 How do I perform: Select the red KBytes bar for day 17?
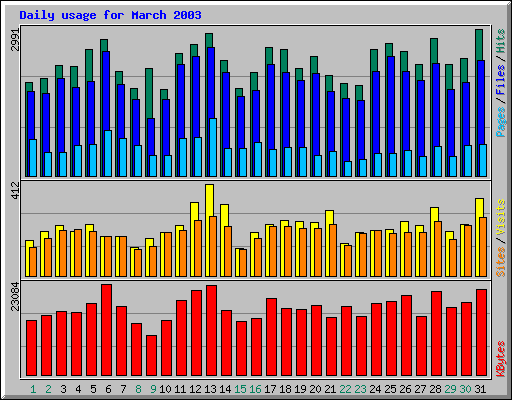coord(272,337)
